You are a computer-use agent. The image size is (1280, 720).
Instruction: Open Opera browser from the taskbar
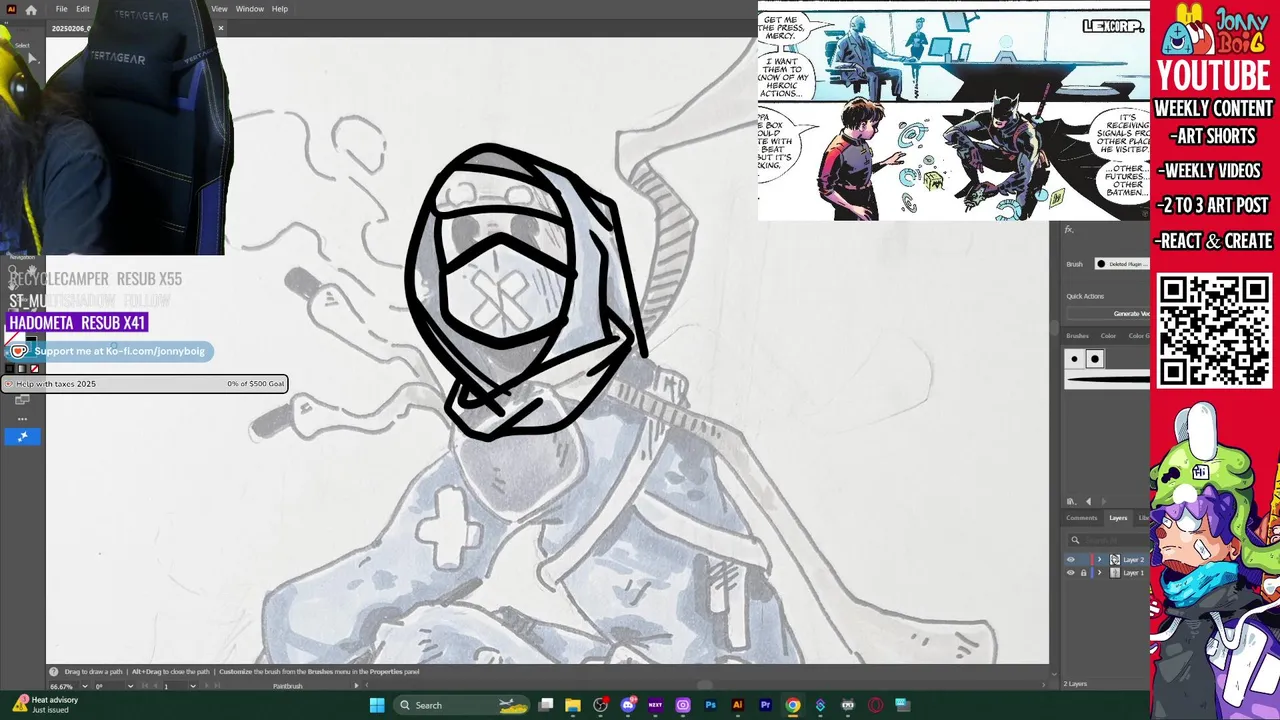[x=875, y=705]
